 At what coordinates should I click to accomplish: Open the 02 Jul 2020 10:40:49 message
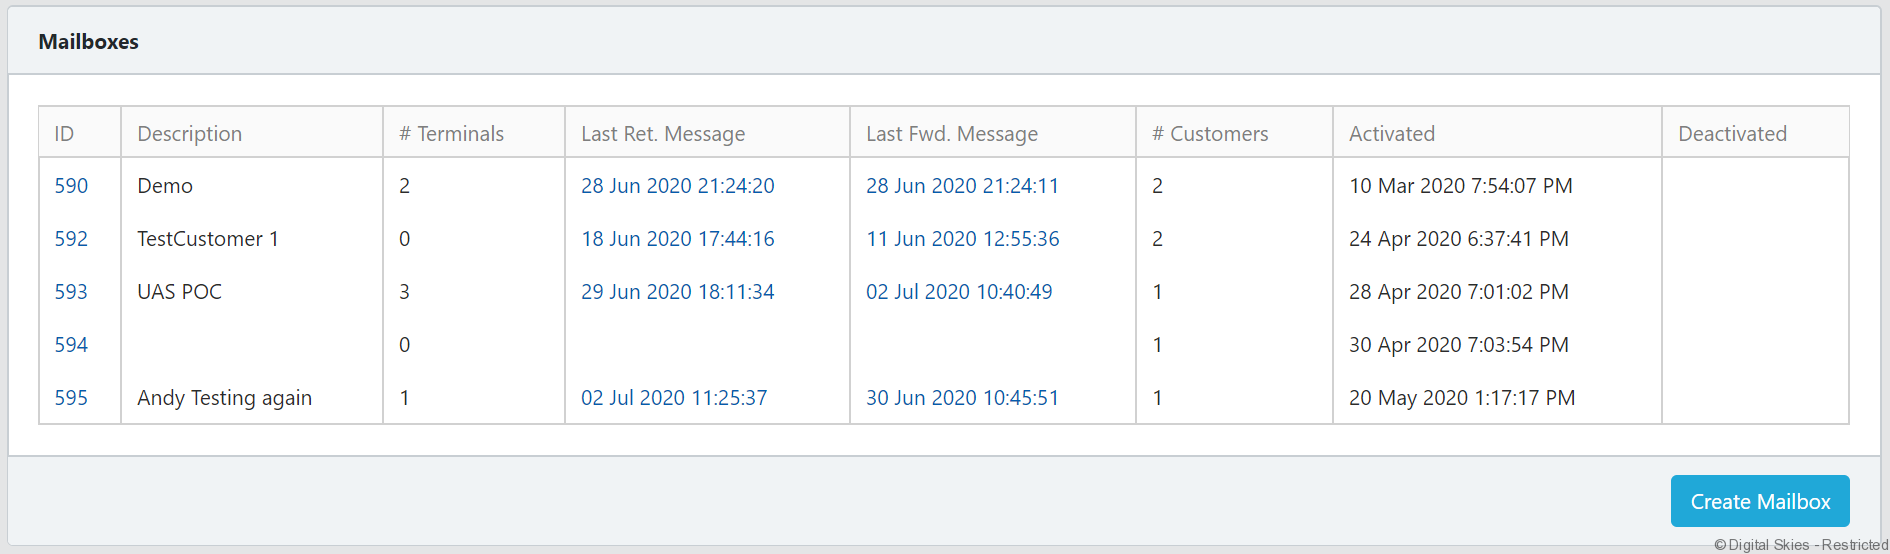958,292
